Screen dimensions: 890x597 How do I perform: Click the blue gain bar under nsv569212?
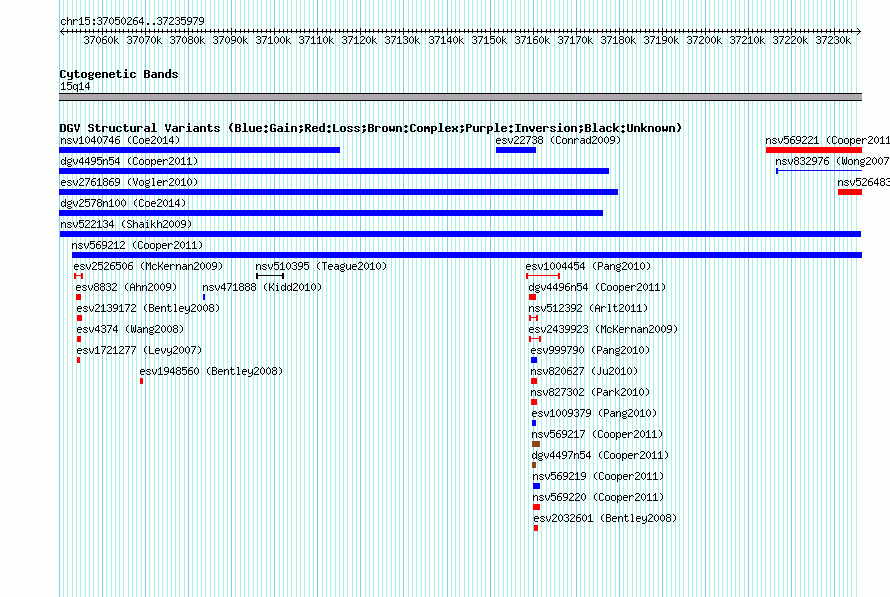click(467, 255)
